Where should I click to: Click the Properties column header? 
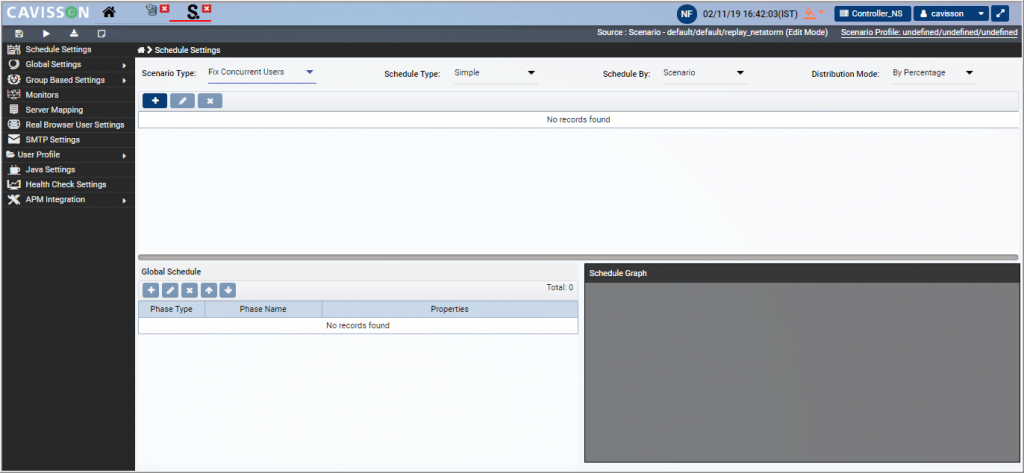click(450, 309)
